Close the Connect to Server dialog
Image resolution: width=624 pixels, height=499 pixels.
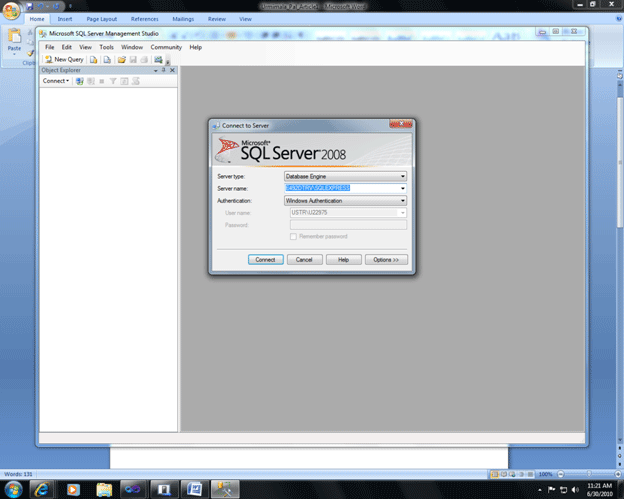401,124
